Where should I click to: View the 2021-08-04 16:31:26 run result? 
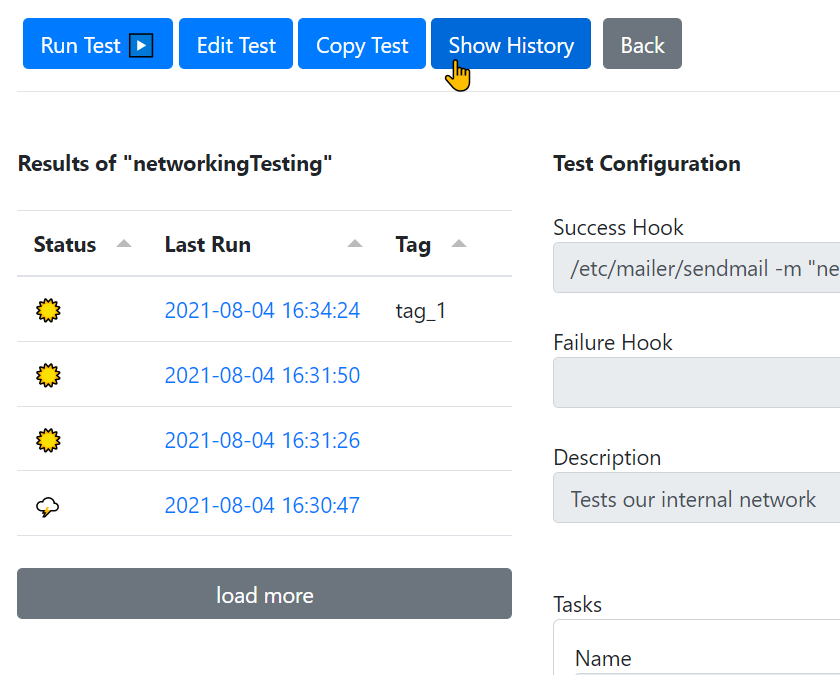[262, 440]
